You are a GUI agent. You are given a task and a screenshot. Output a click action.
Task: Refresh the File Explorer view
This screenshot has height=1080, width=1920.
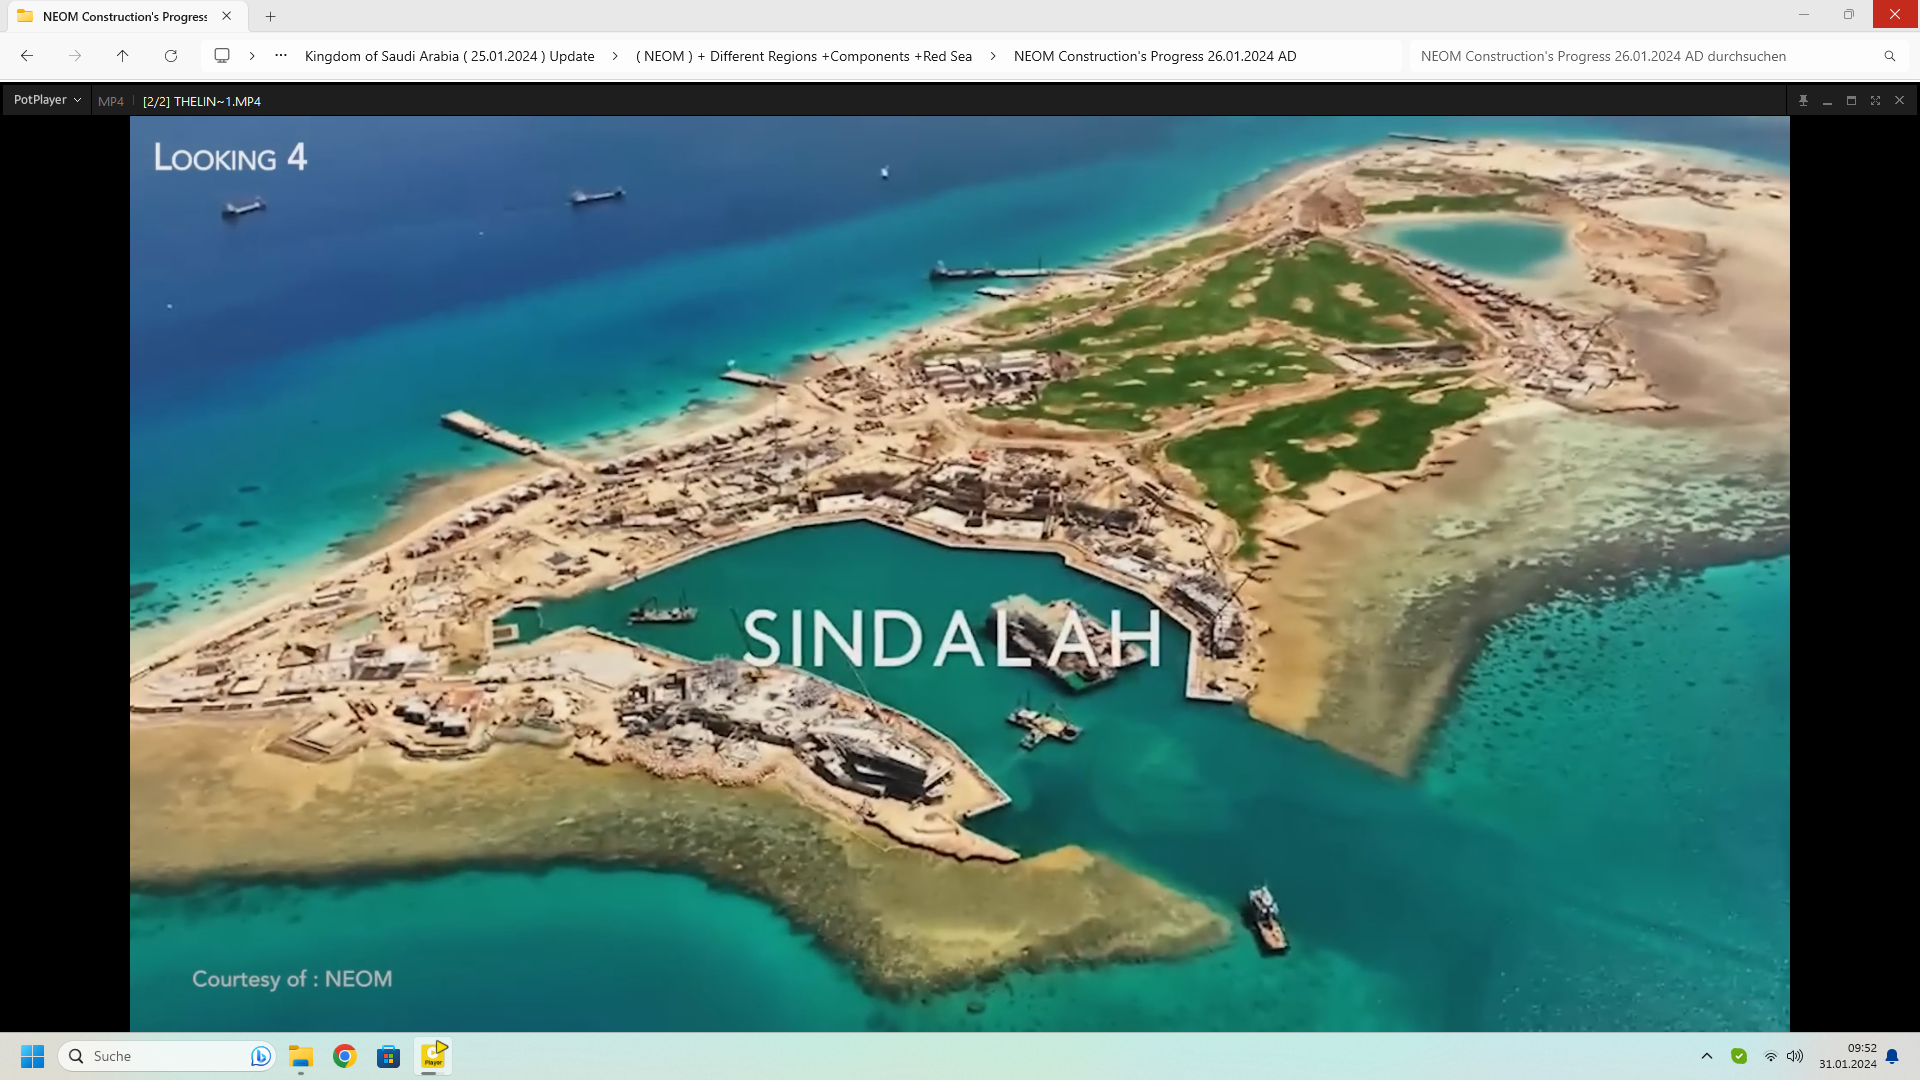click(x=171, y=56)
